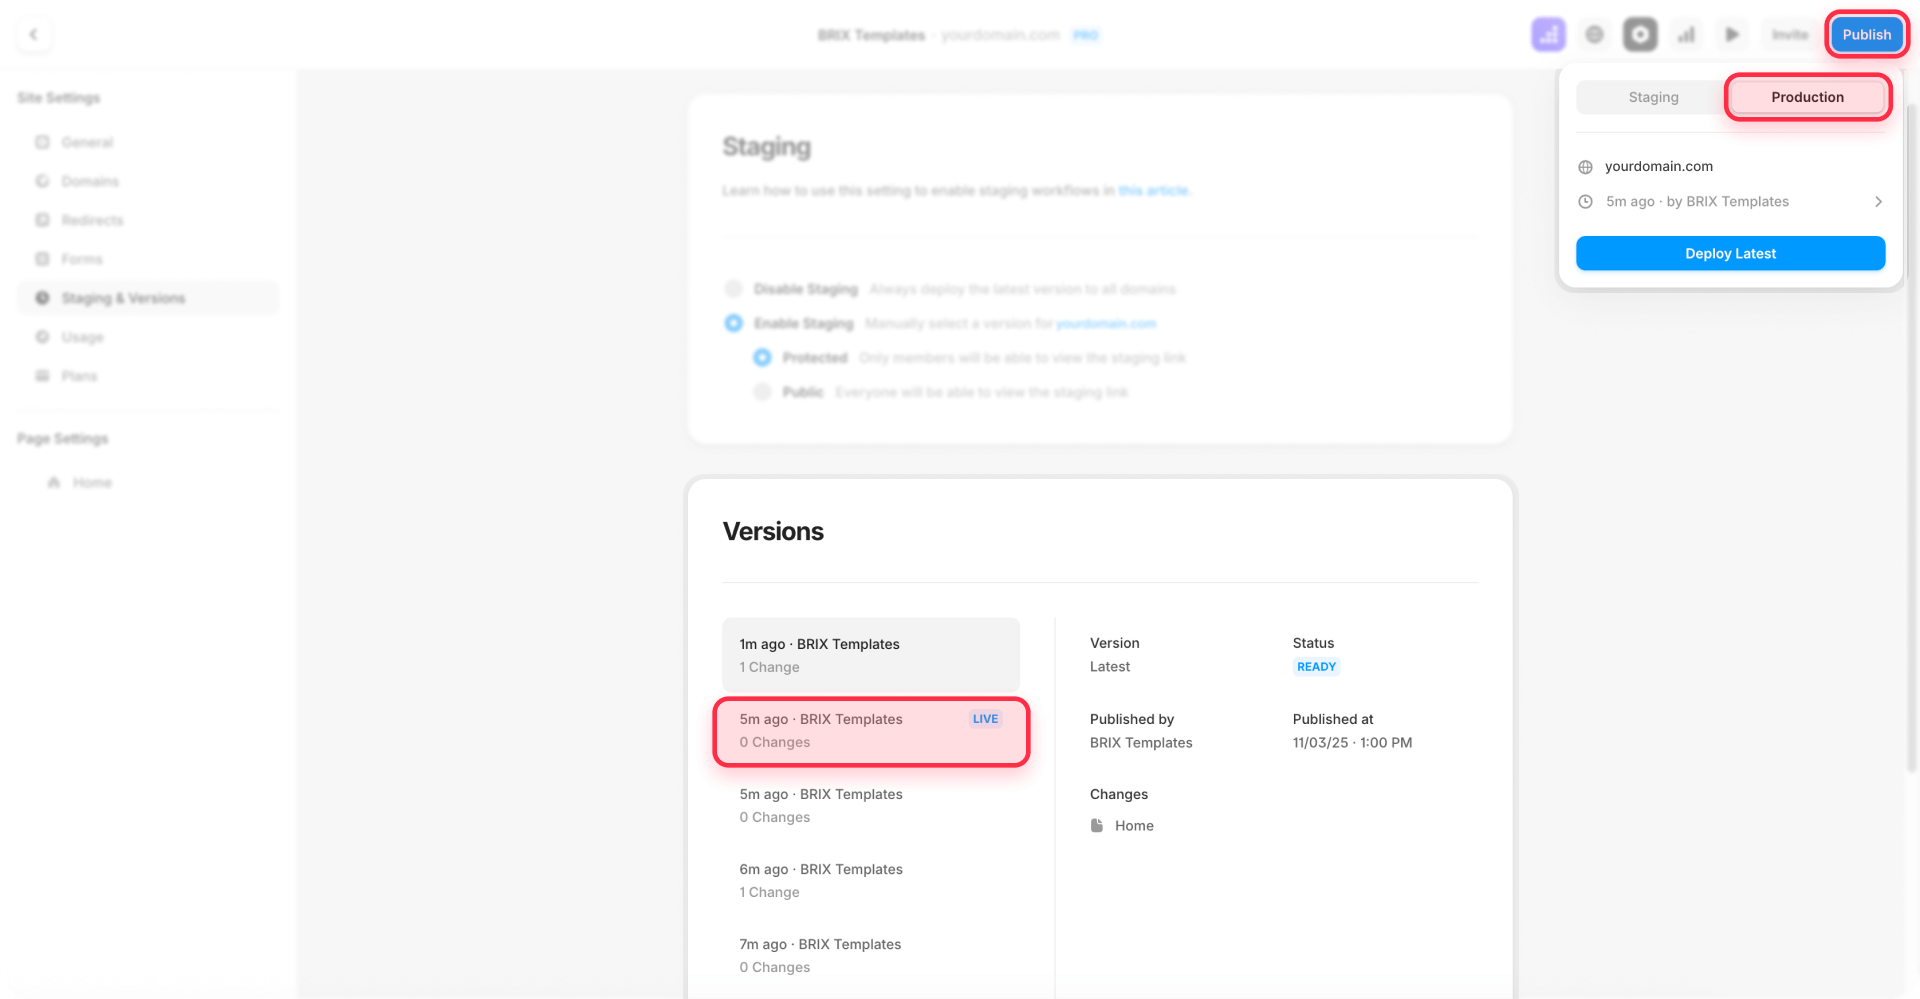Open the site settings gear icon
This screenshot has width=1920, height=999.
click(x=1594, y=33)
